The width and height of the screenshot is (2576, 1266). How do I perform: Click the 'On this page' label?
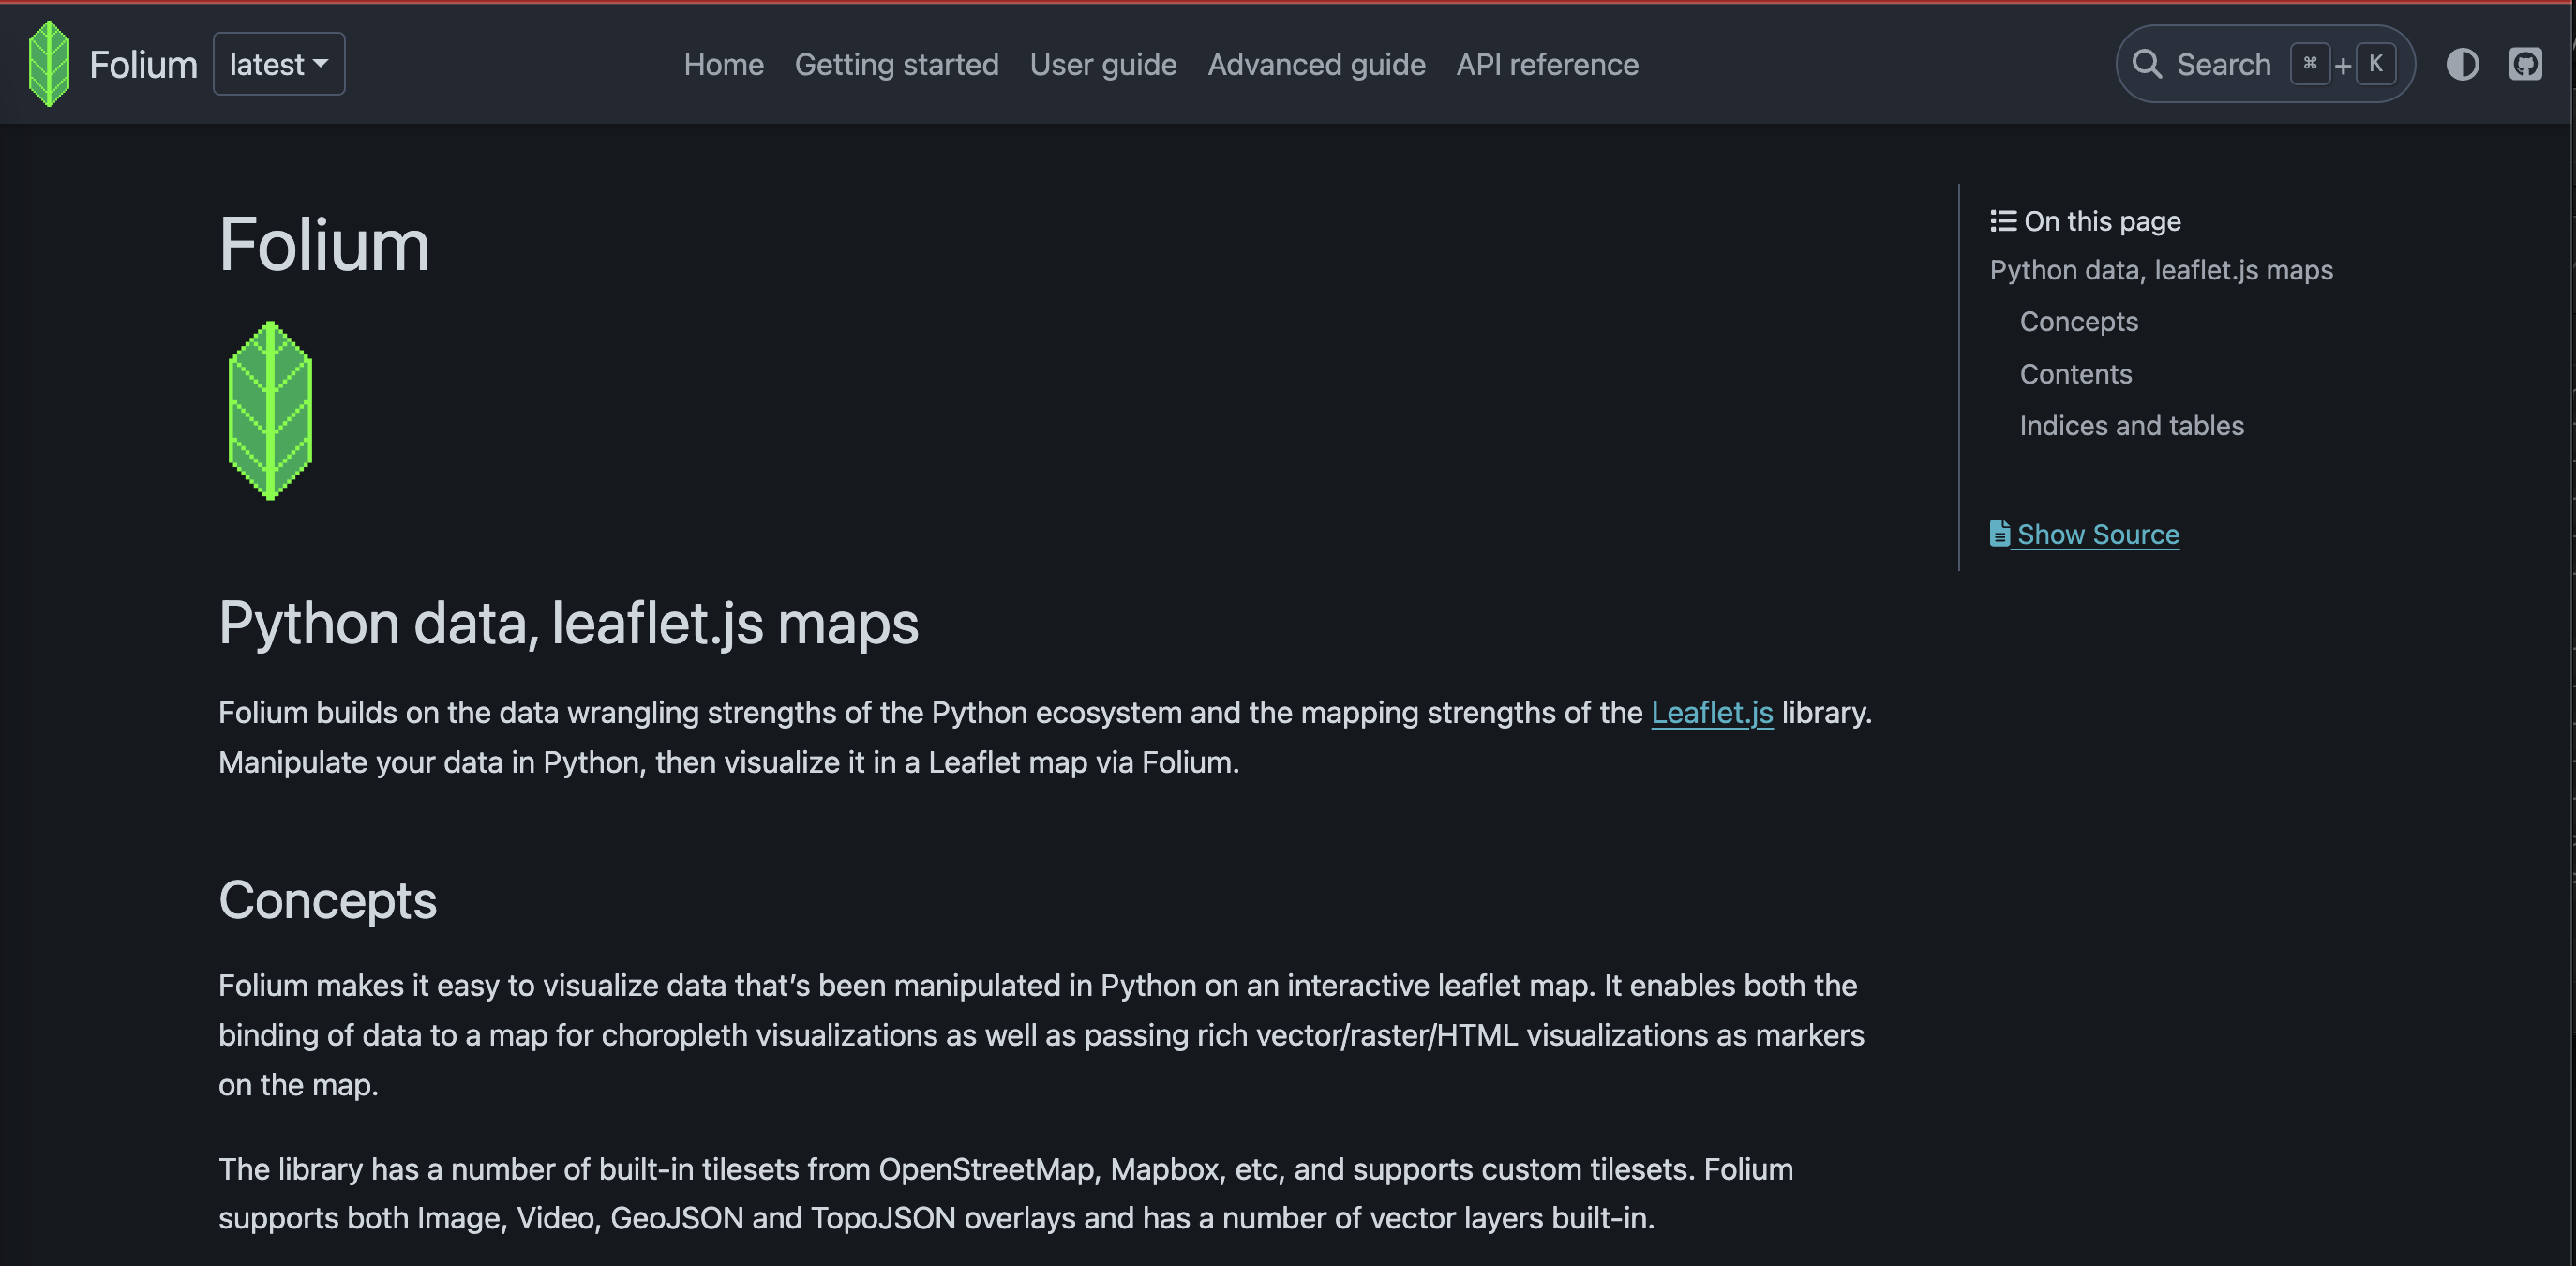point(2102,222)
